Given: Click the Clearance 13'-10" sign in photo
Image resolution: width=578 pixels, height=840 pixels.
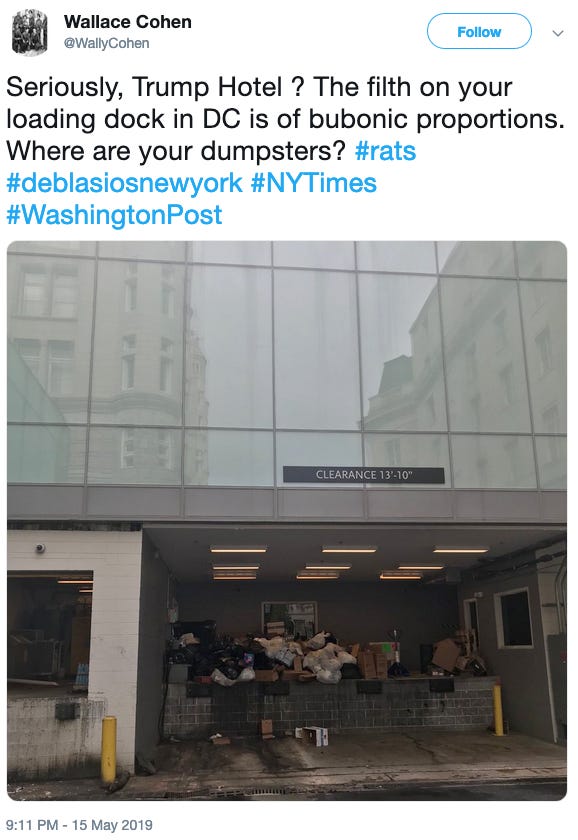Looking at the screenshot, I should pos(364,475).
